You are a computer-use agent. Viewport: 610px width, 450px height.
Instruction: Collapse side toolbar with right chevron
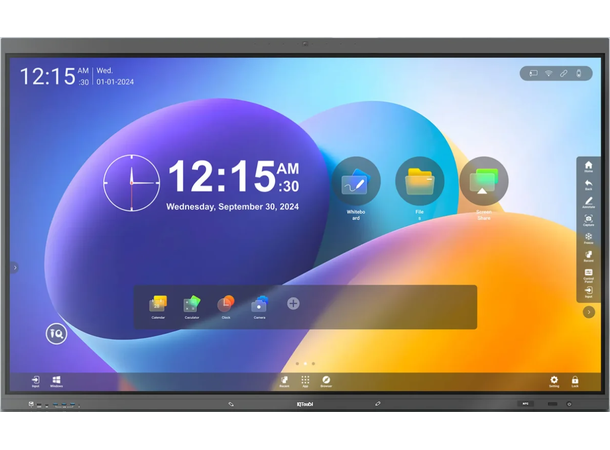pos(589,312)
